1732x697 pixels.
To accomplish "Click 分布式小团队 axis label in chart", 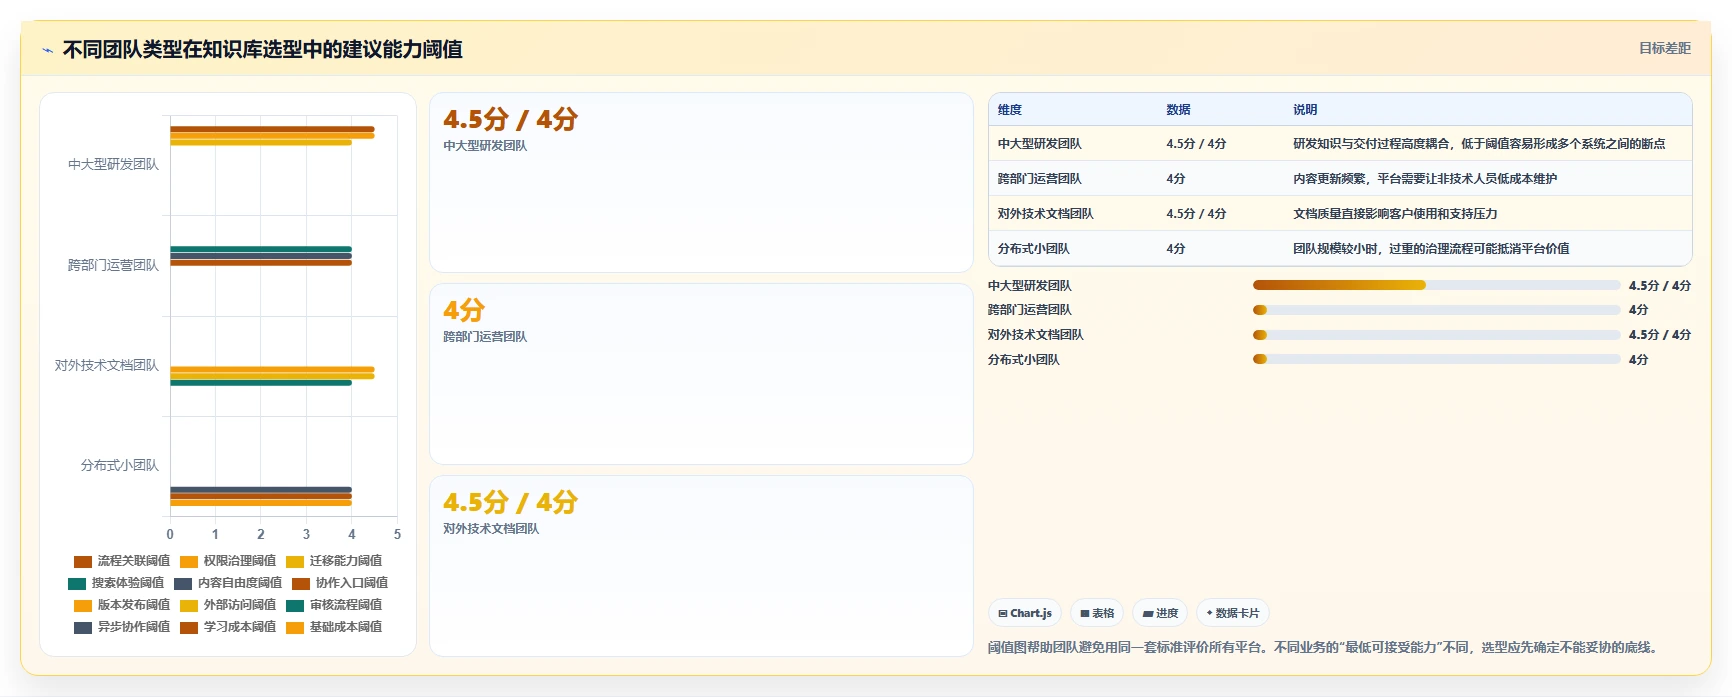I will [x=119, y=465].
